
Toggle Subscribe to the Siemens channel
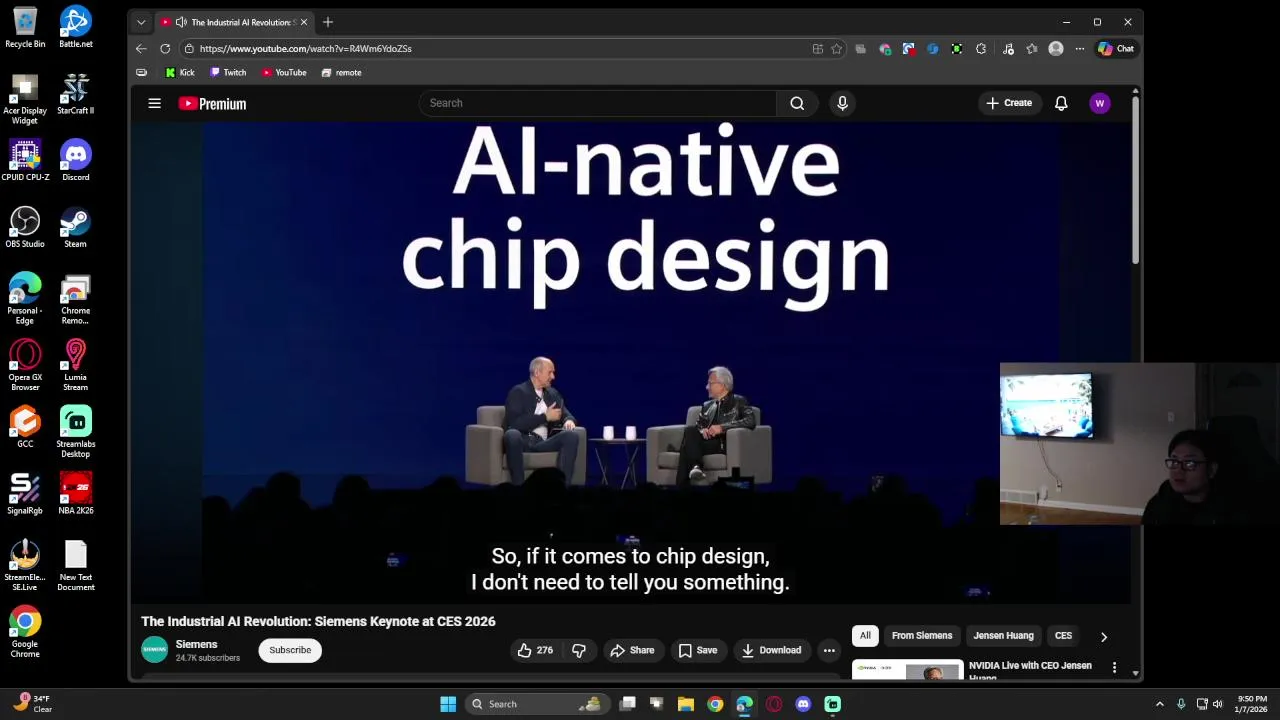pos(290,650)
